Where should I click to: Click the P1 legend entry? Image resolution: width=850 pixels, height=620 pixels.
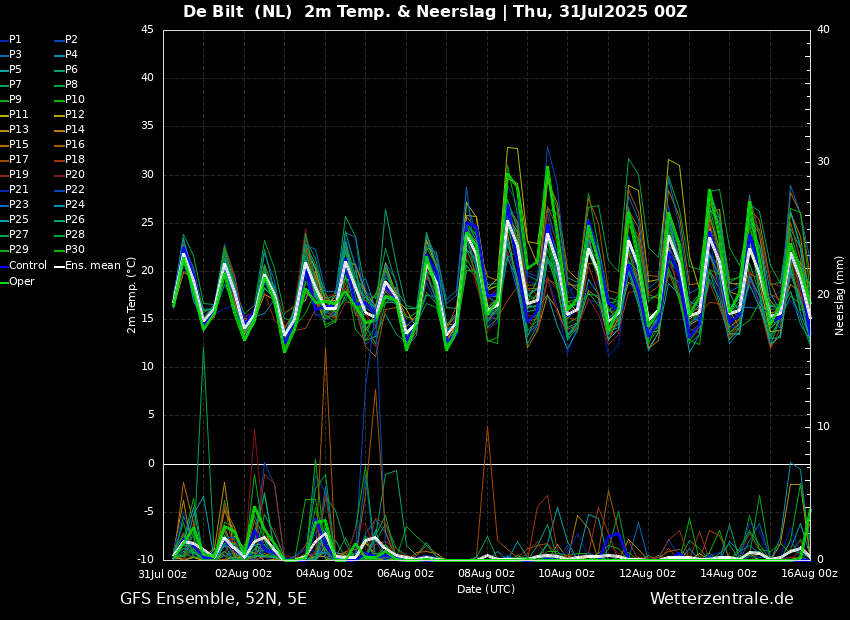point(15,40)
